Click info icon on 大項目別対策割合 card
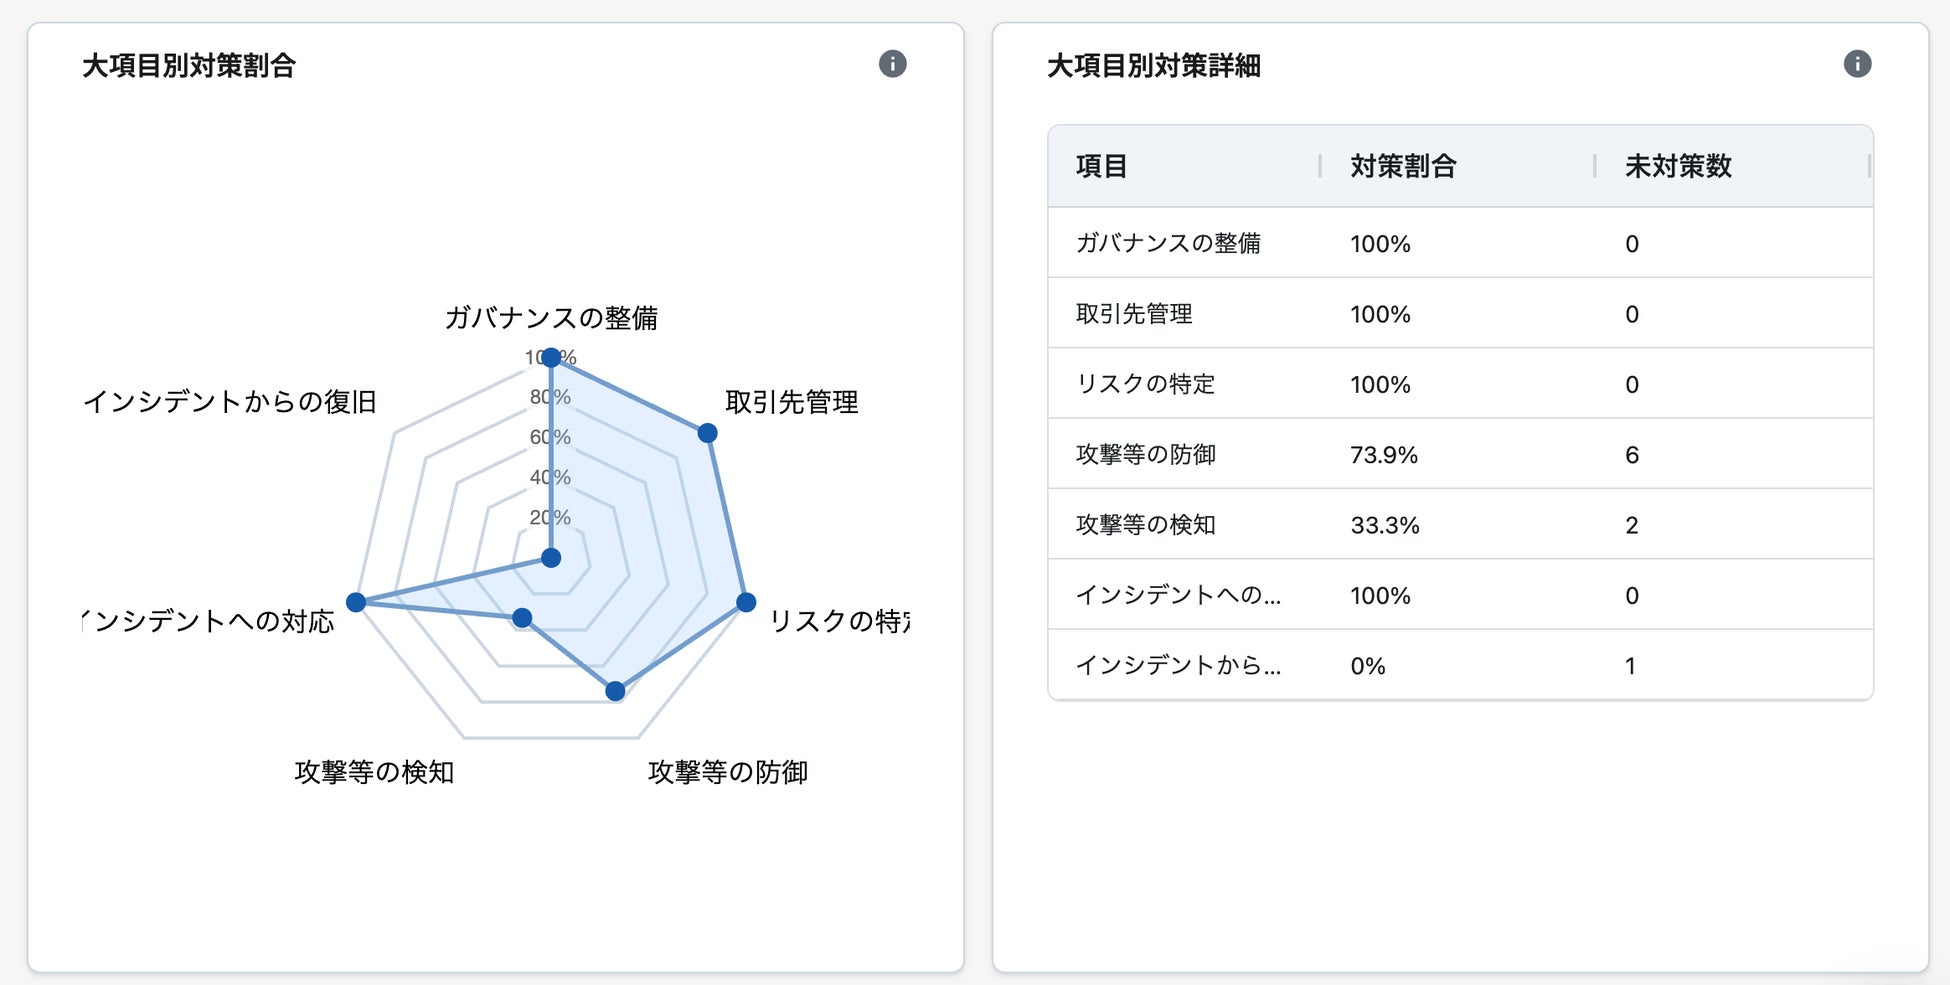Screen dimensions: 1950x985 point(892,64)
